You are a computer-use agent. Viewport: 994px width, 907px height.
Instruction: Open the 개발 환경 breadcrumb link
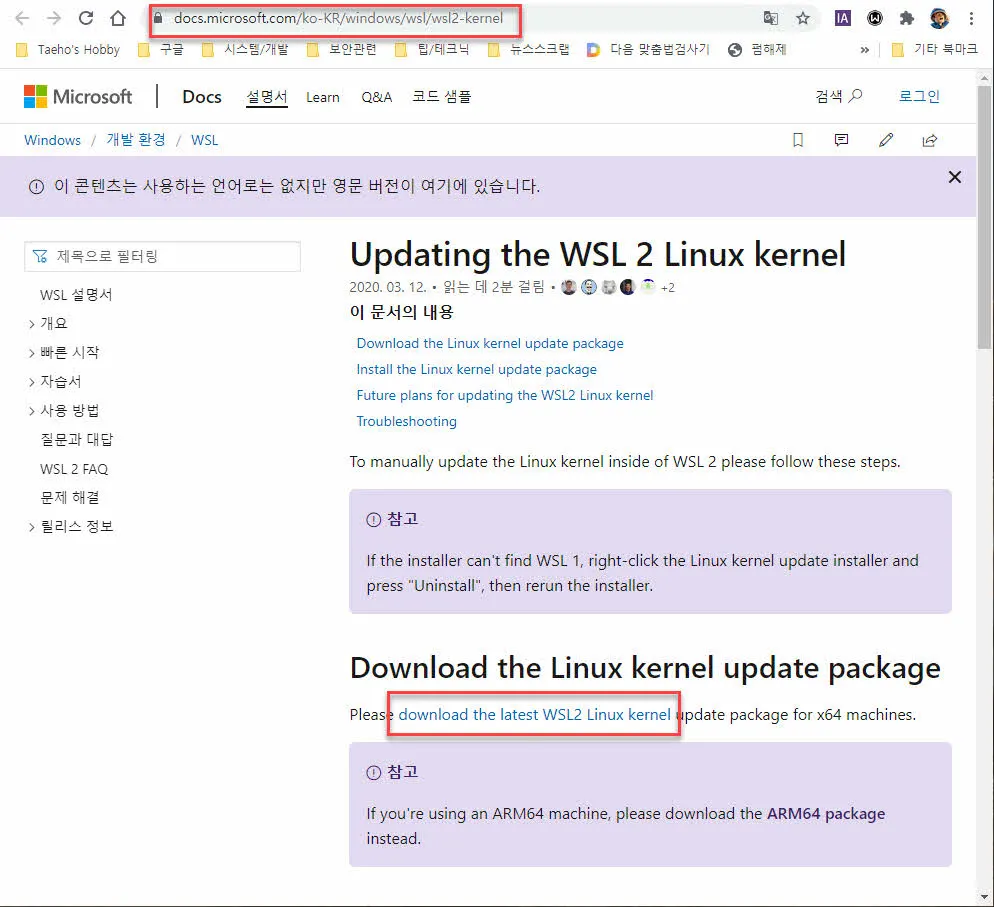tap(136, 139)
